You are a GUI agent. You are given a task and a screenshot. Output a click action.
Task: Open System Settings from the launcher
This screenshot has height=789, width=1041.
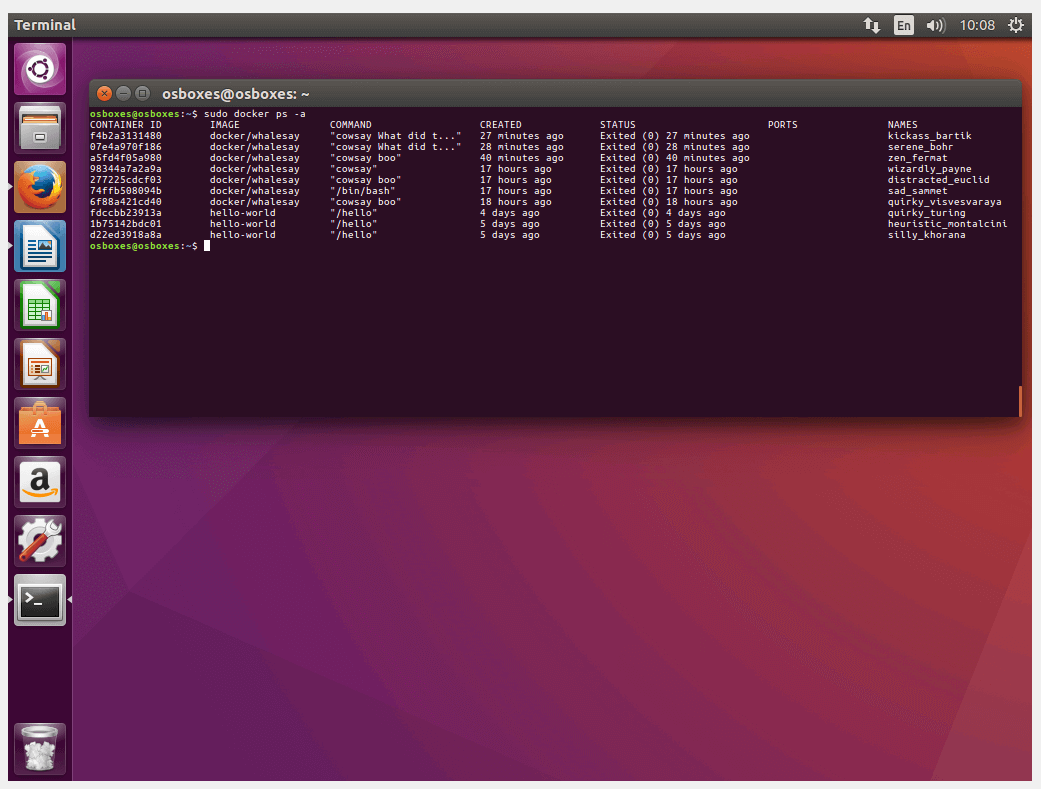pos(39,540)
